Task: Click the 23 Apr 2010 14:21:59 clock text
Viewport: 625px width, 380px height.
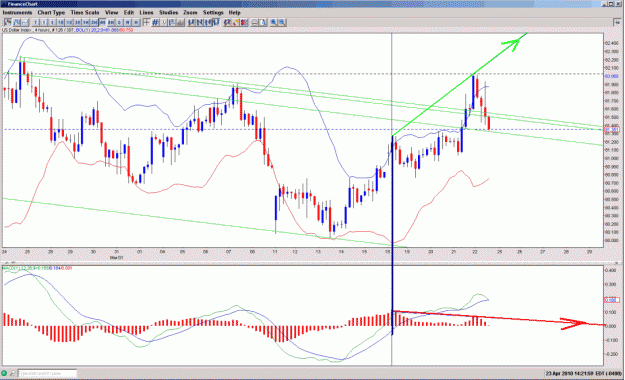Action: (x=570, y=373)
